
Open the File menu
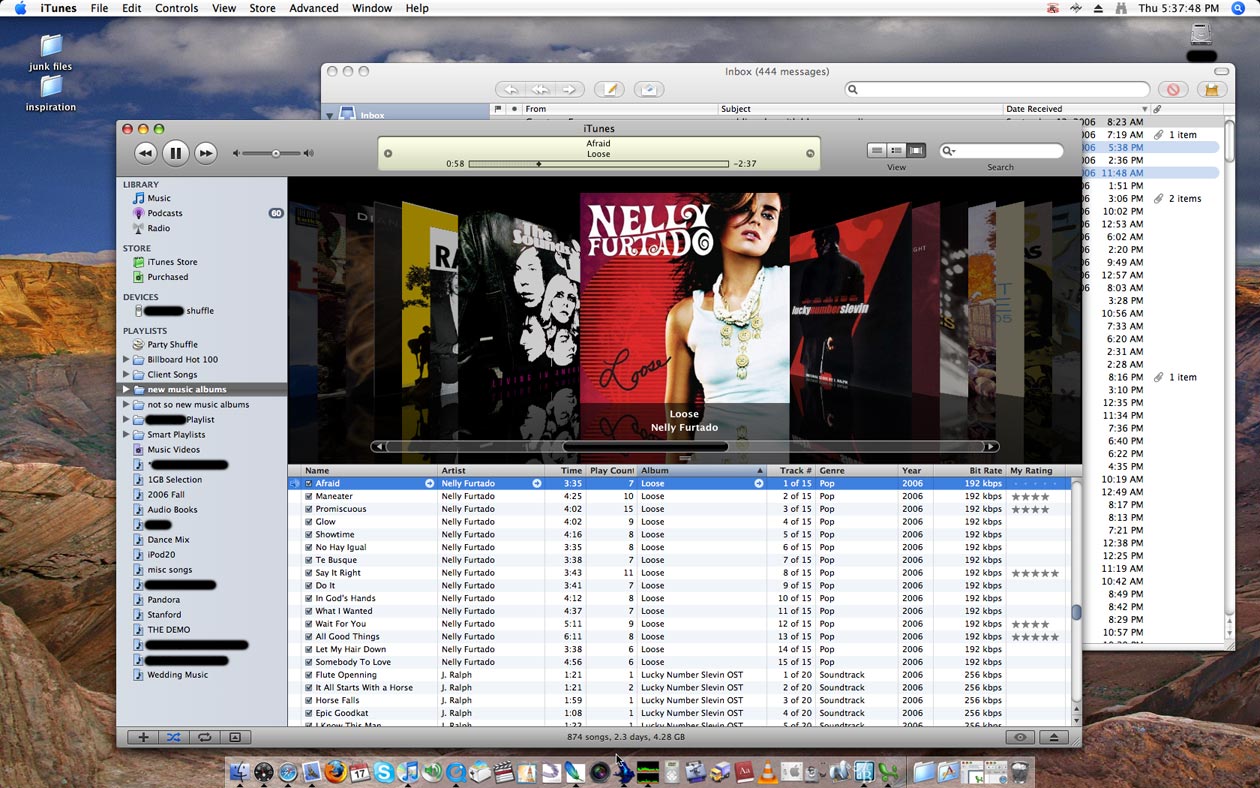click(99, 8)
